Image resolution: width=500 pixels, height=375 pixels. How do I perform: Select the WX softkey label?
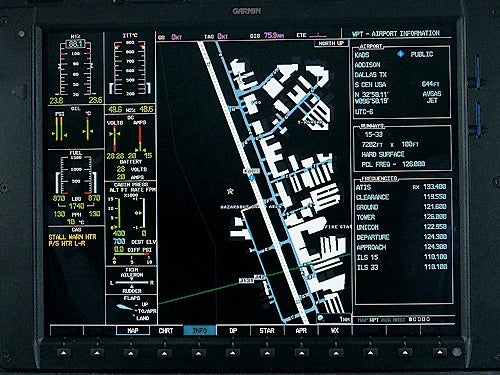tap(335, 330)
